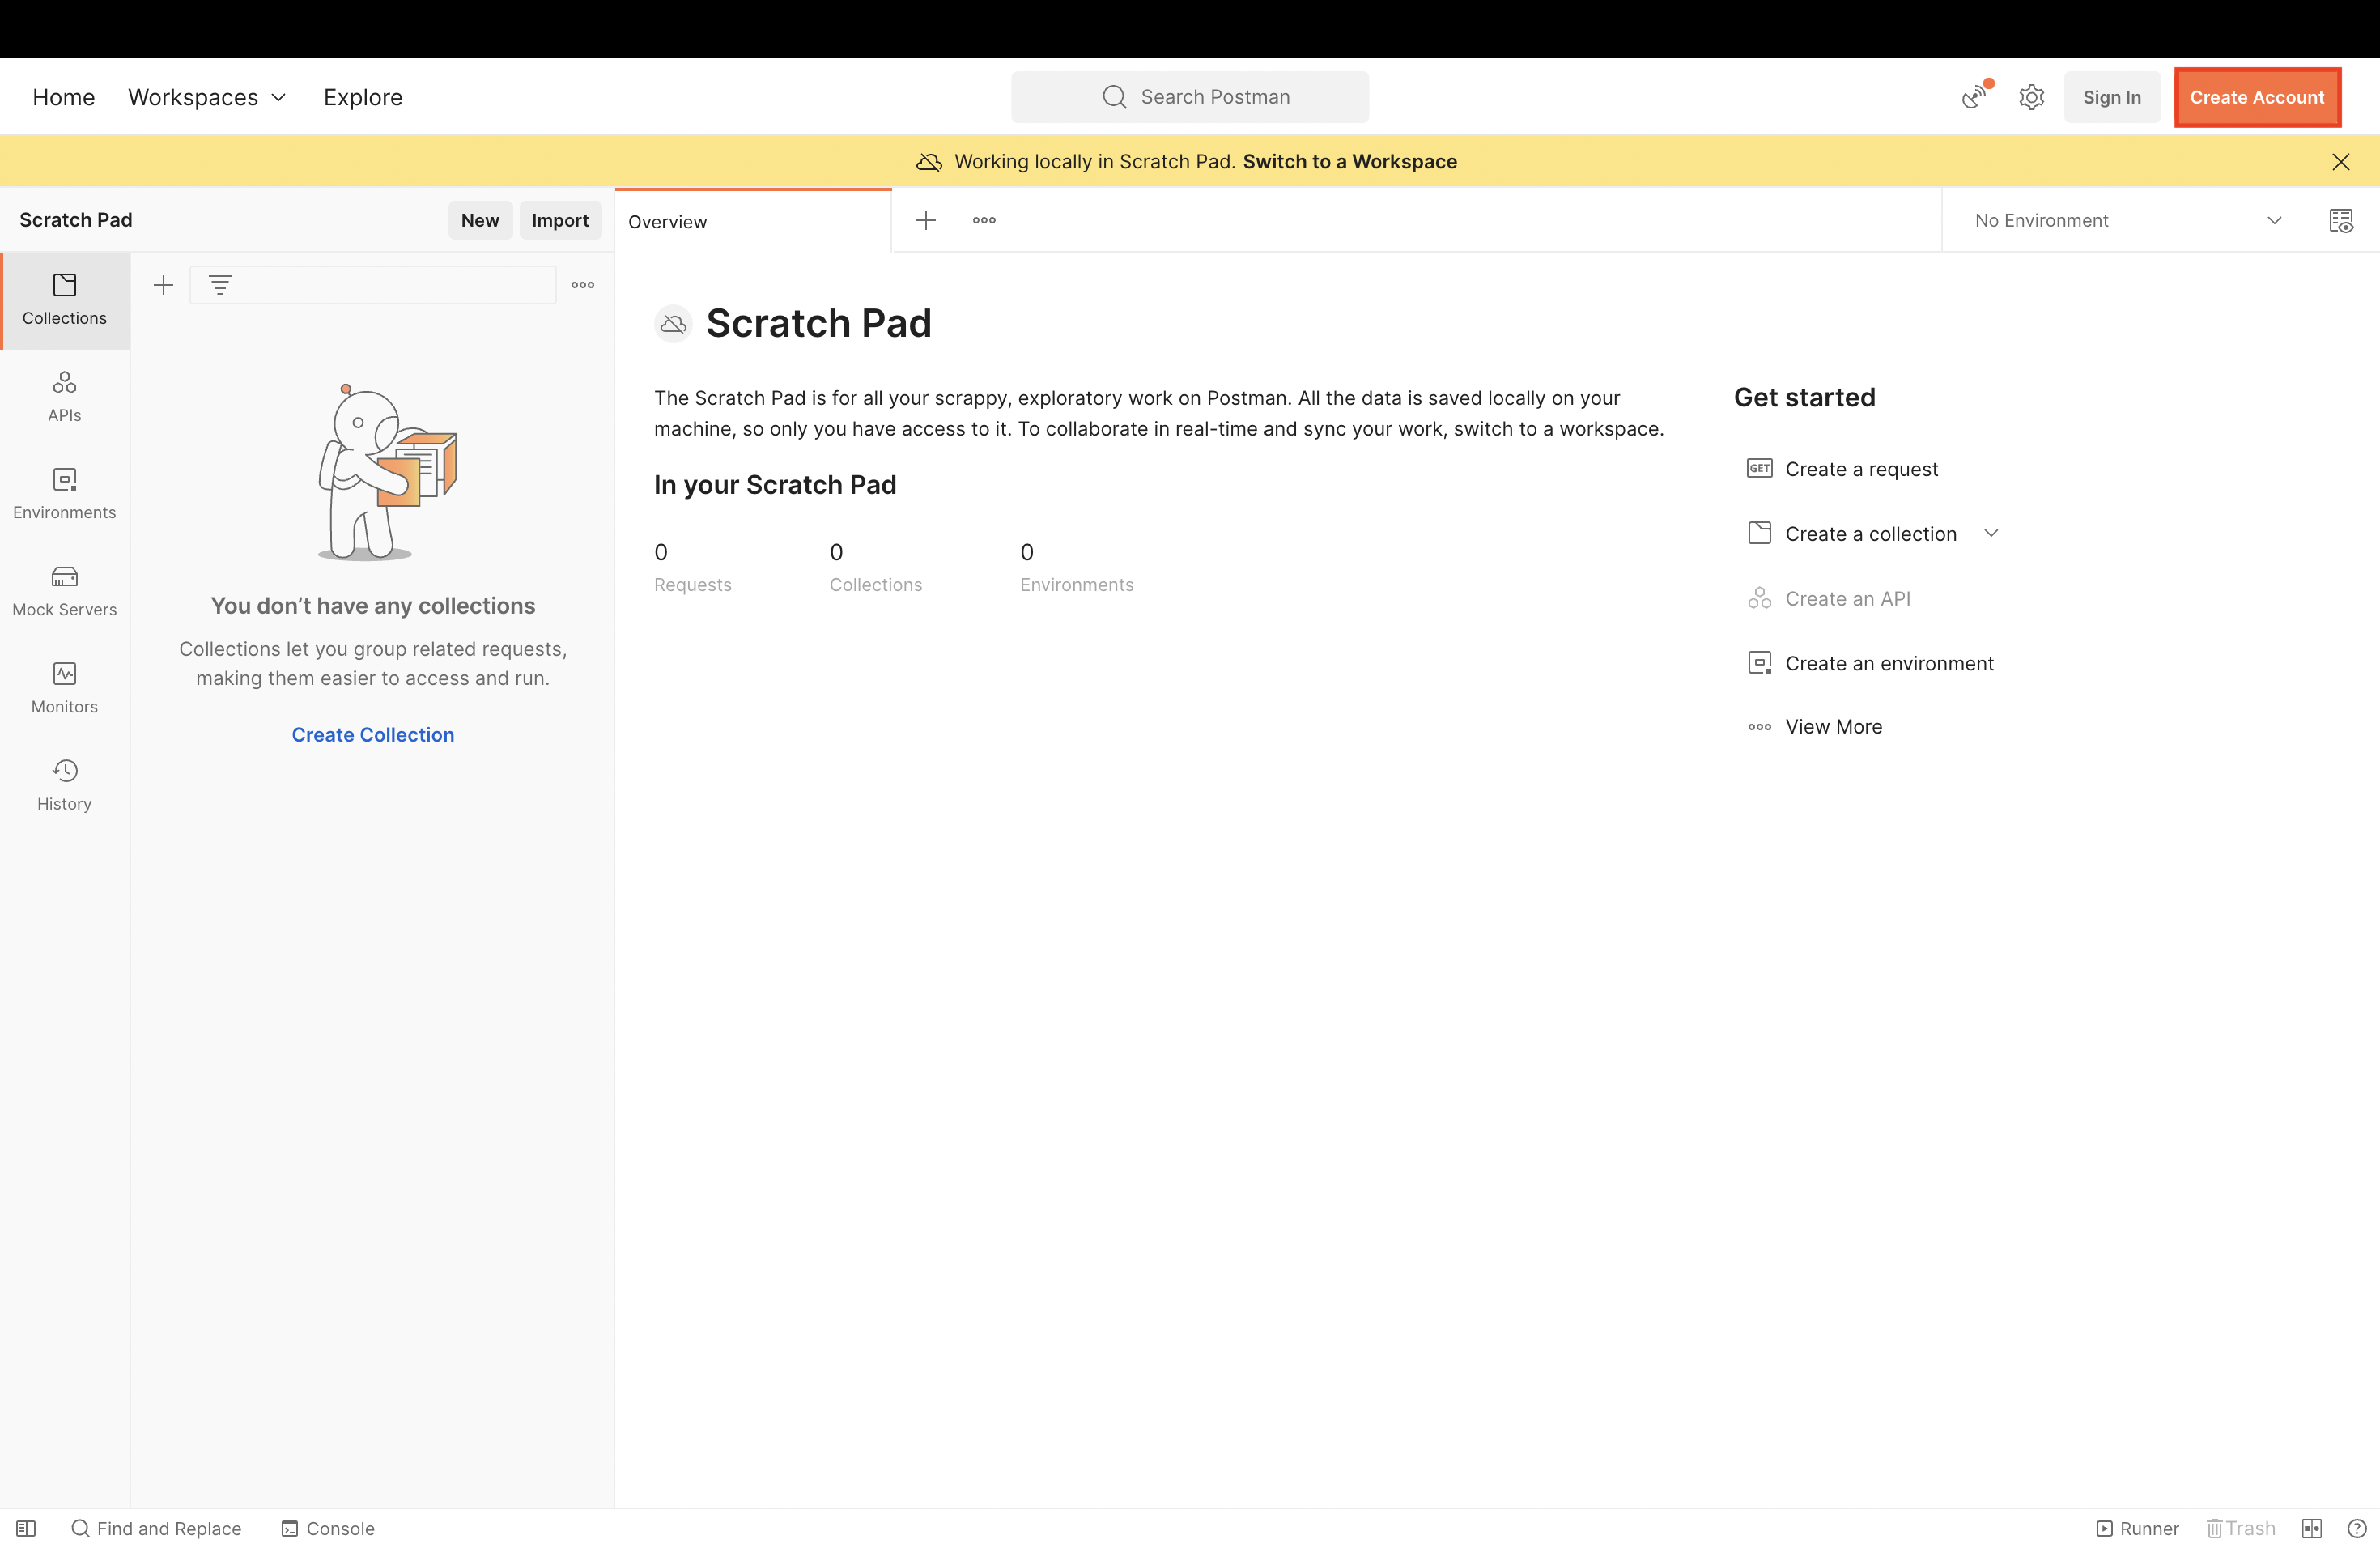The width and height of the screenshot is (2380, 1548).
Task: Click the Create Account button
Action: point(2257,97)
